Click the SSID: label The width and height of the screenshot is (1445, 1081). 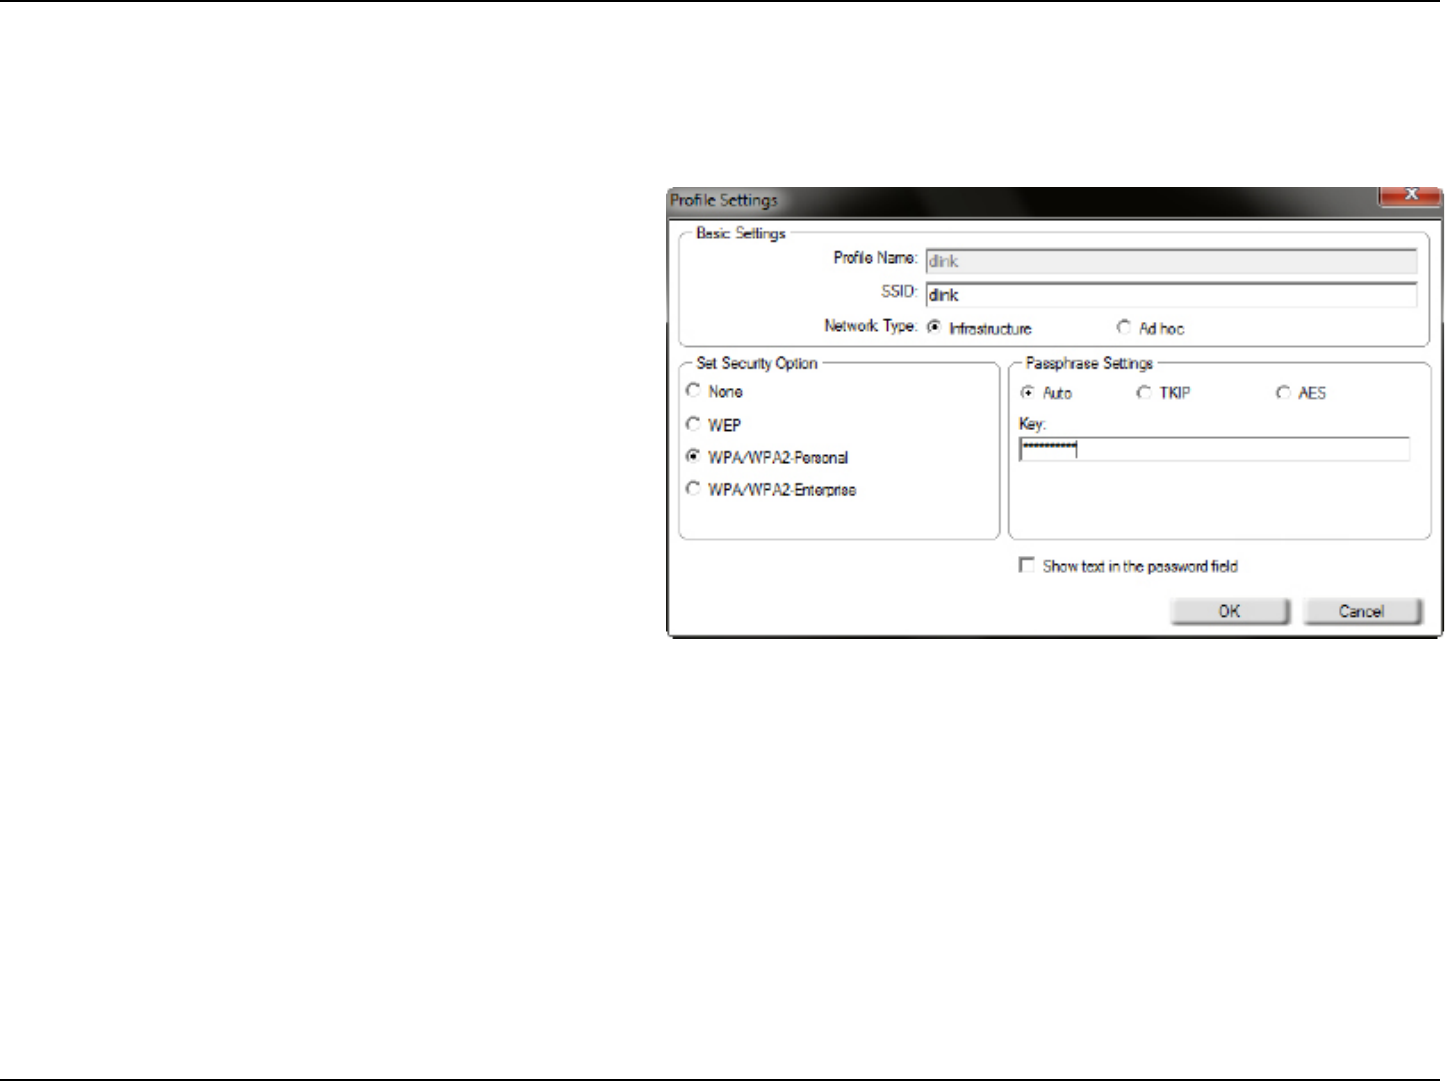[899, 291]
